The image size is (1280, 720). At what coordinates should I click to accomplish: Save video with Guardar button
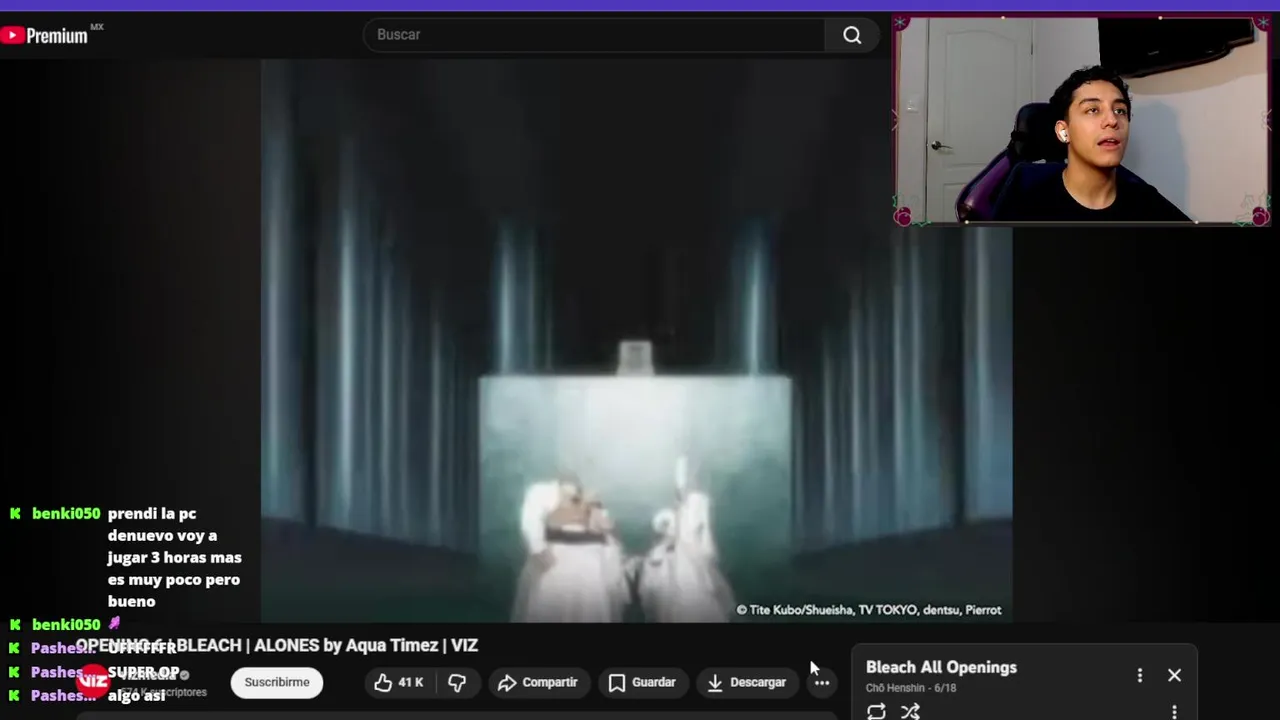(x=643, y=682)
